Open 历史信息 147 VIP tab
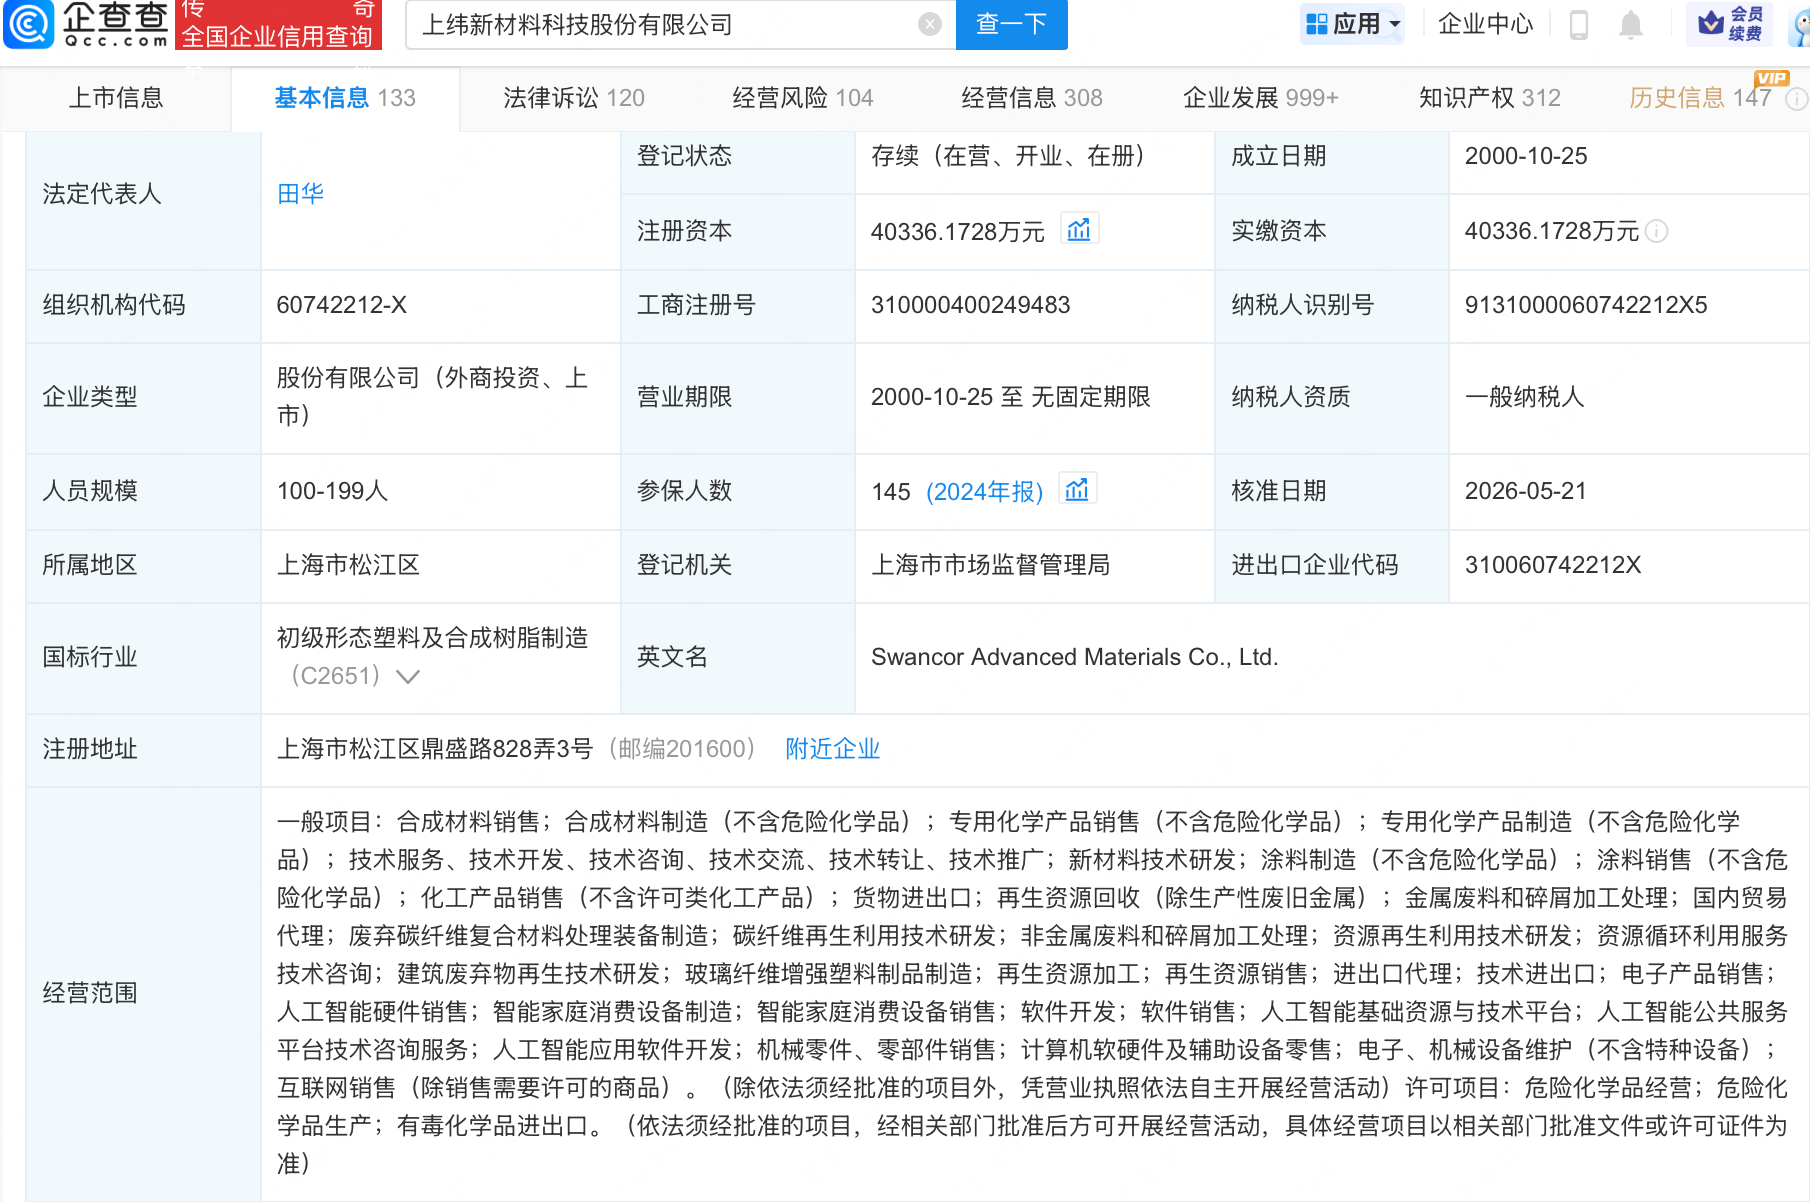 pyautogui.click(x=1701, y=98)
